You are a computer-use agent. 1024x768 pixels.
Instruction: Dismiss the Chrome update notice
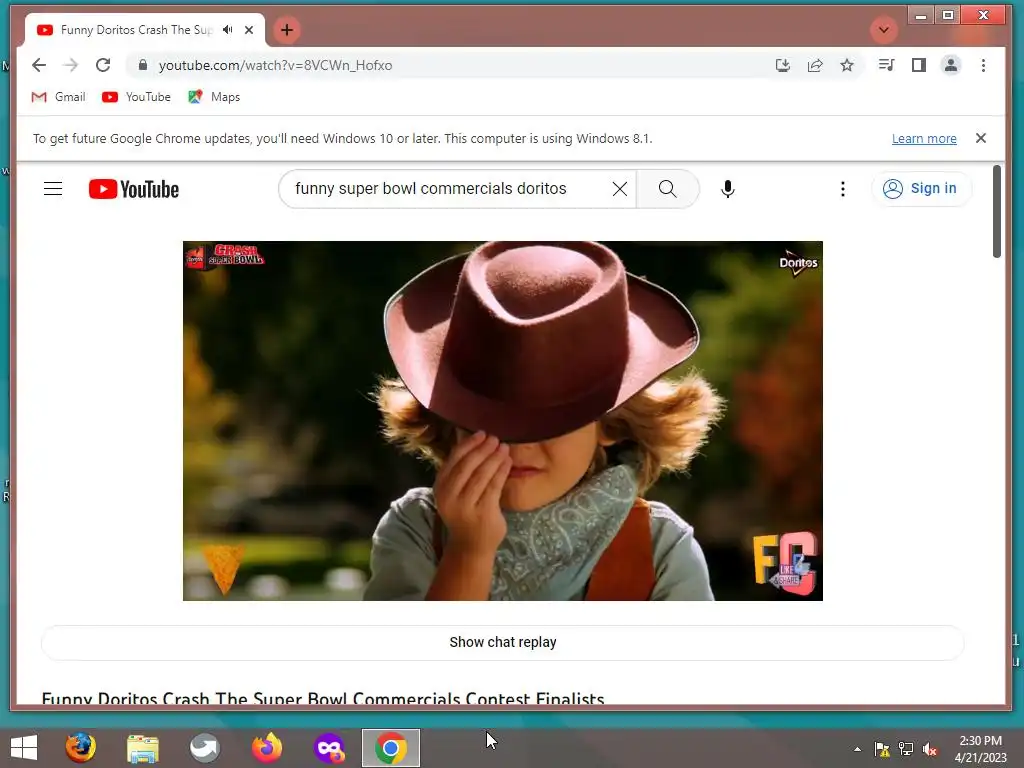click(x=980, y=138)
